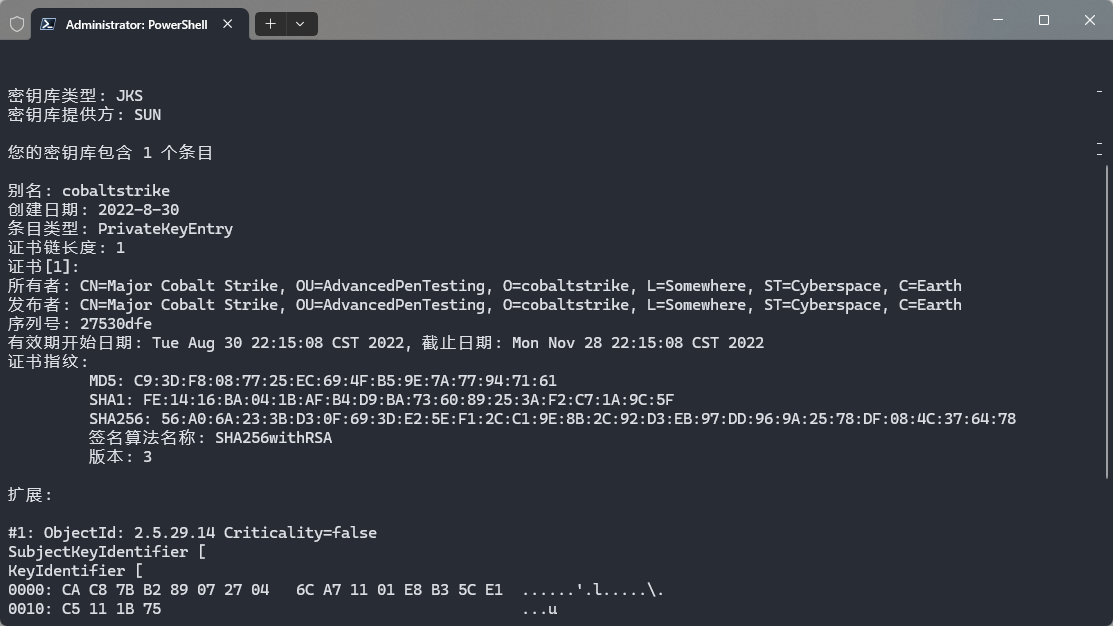Open the new tab profile dropdown

[301, 24]
